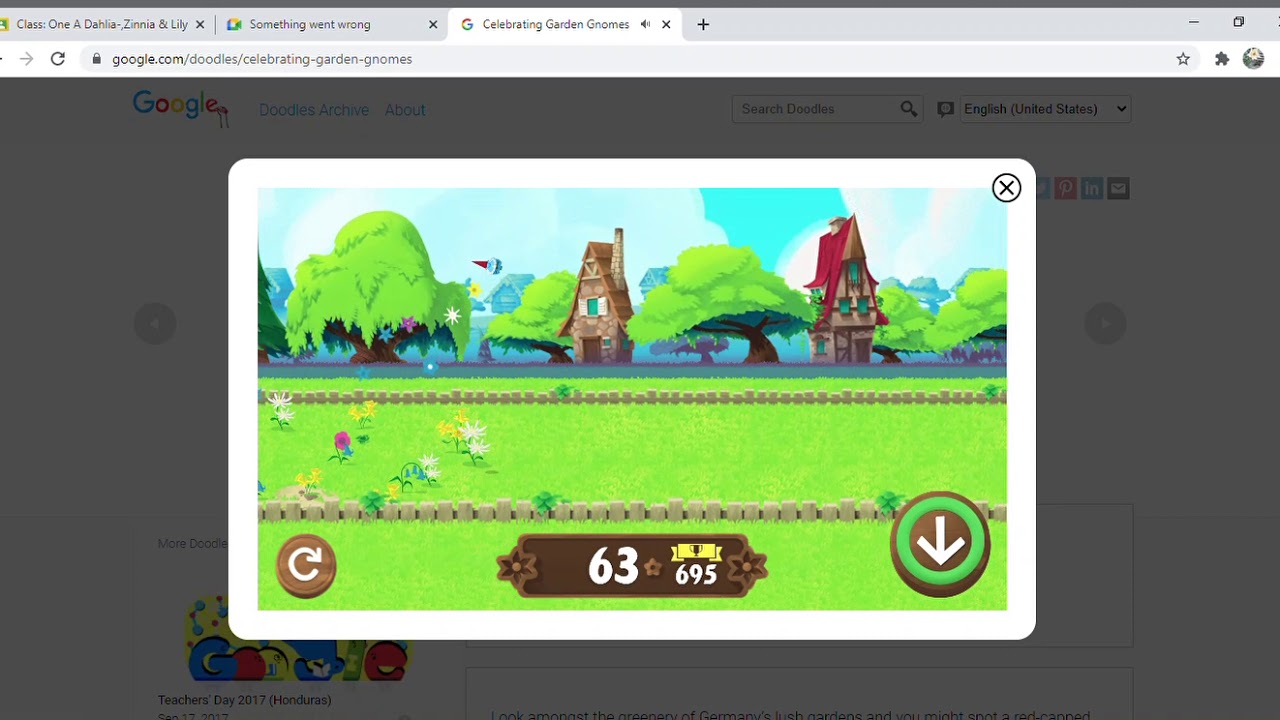Image resolution: width=1280 pixels, height=720 pixels.
Task: Click the yellow trophy icon above 695
Action: [x=696, y=552]
